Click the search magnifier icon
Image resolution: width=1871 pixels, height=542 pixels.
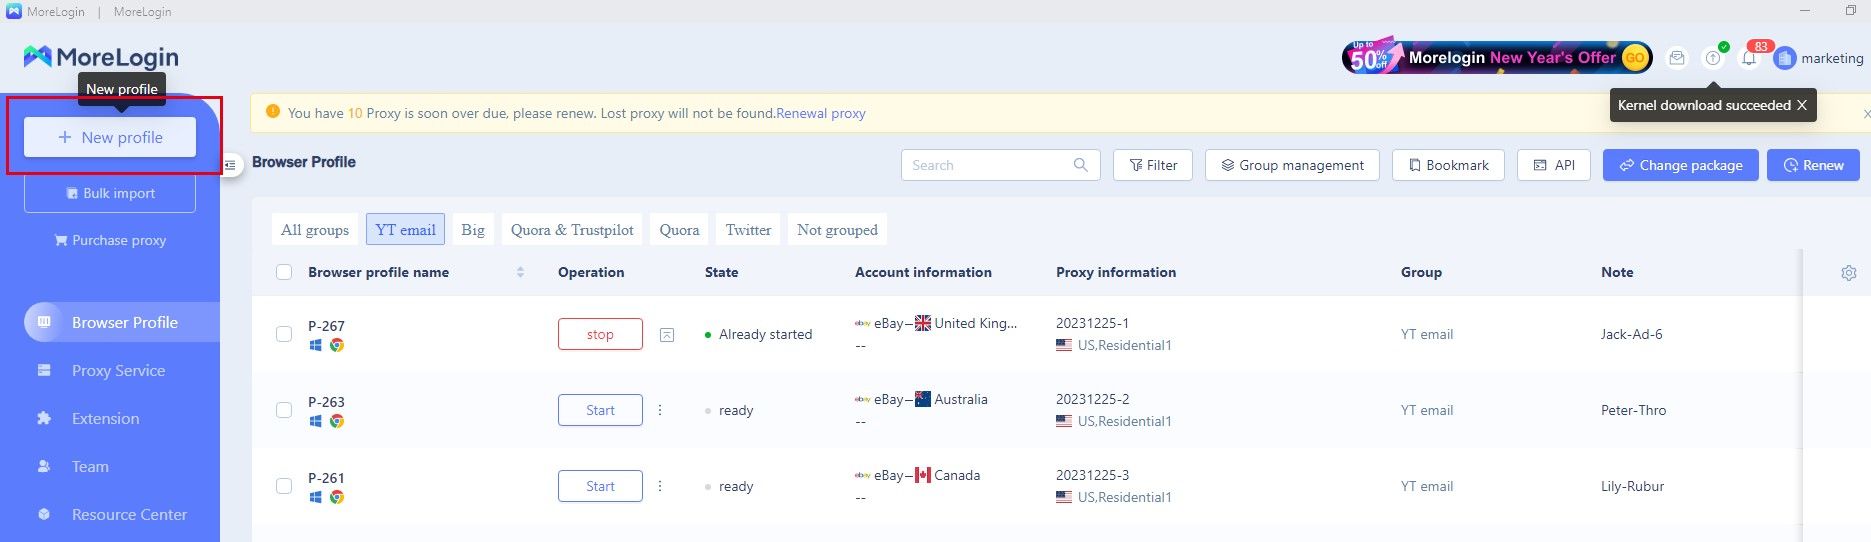coord(1080,165)
